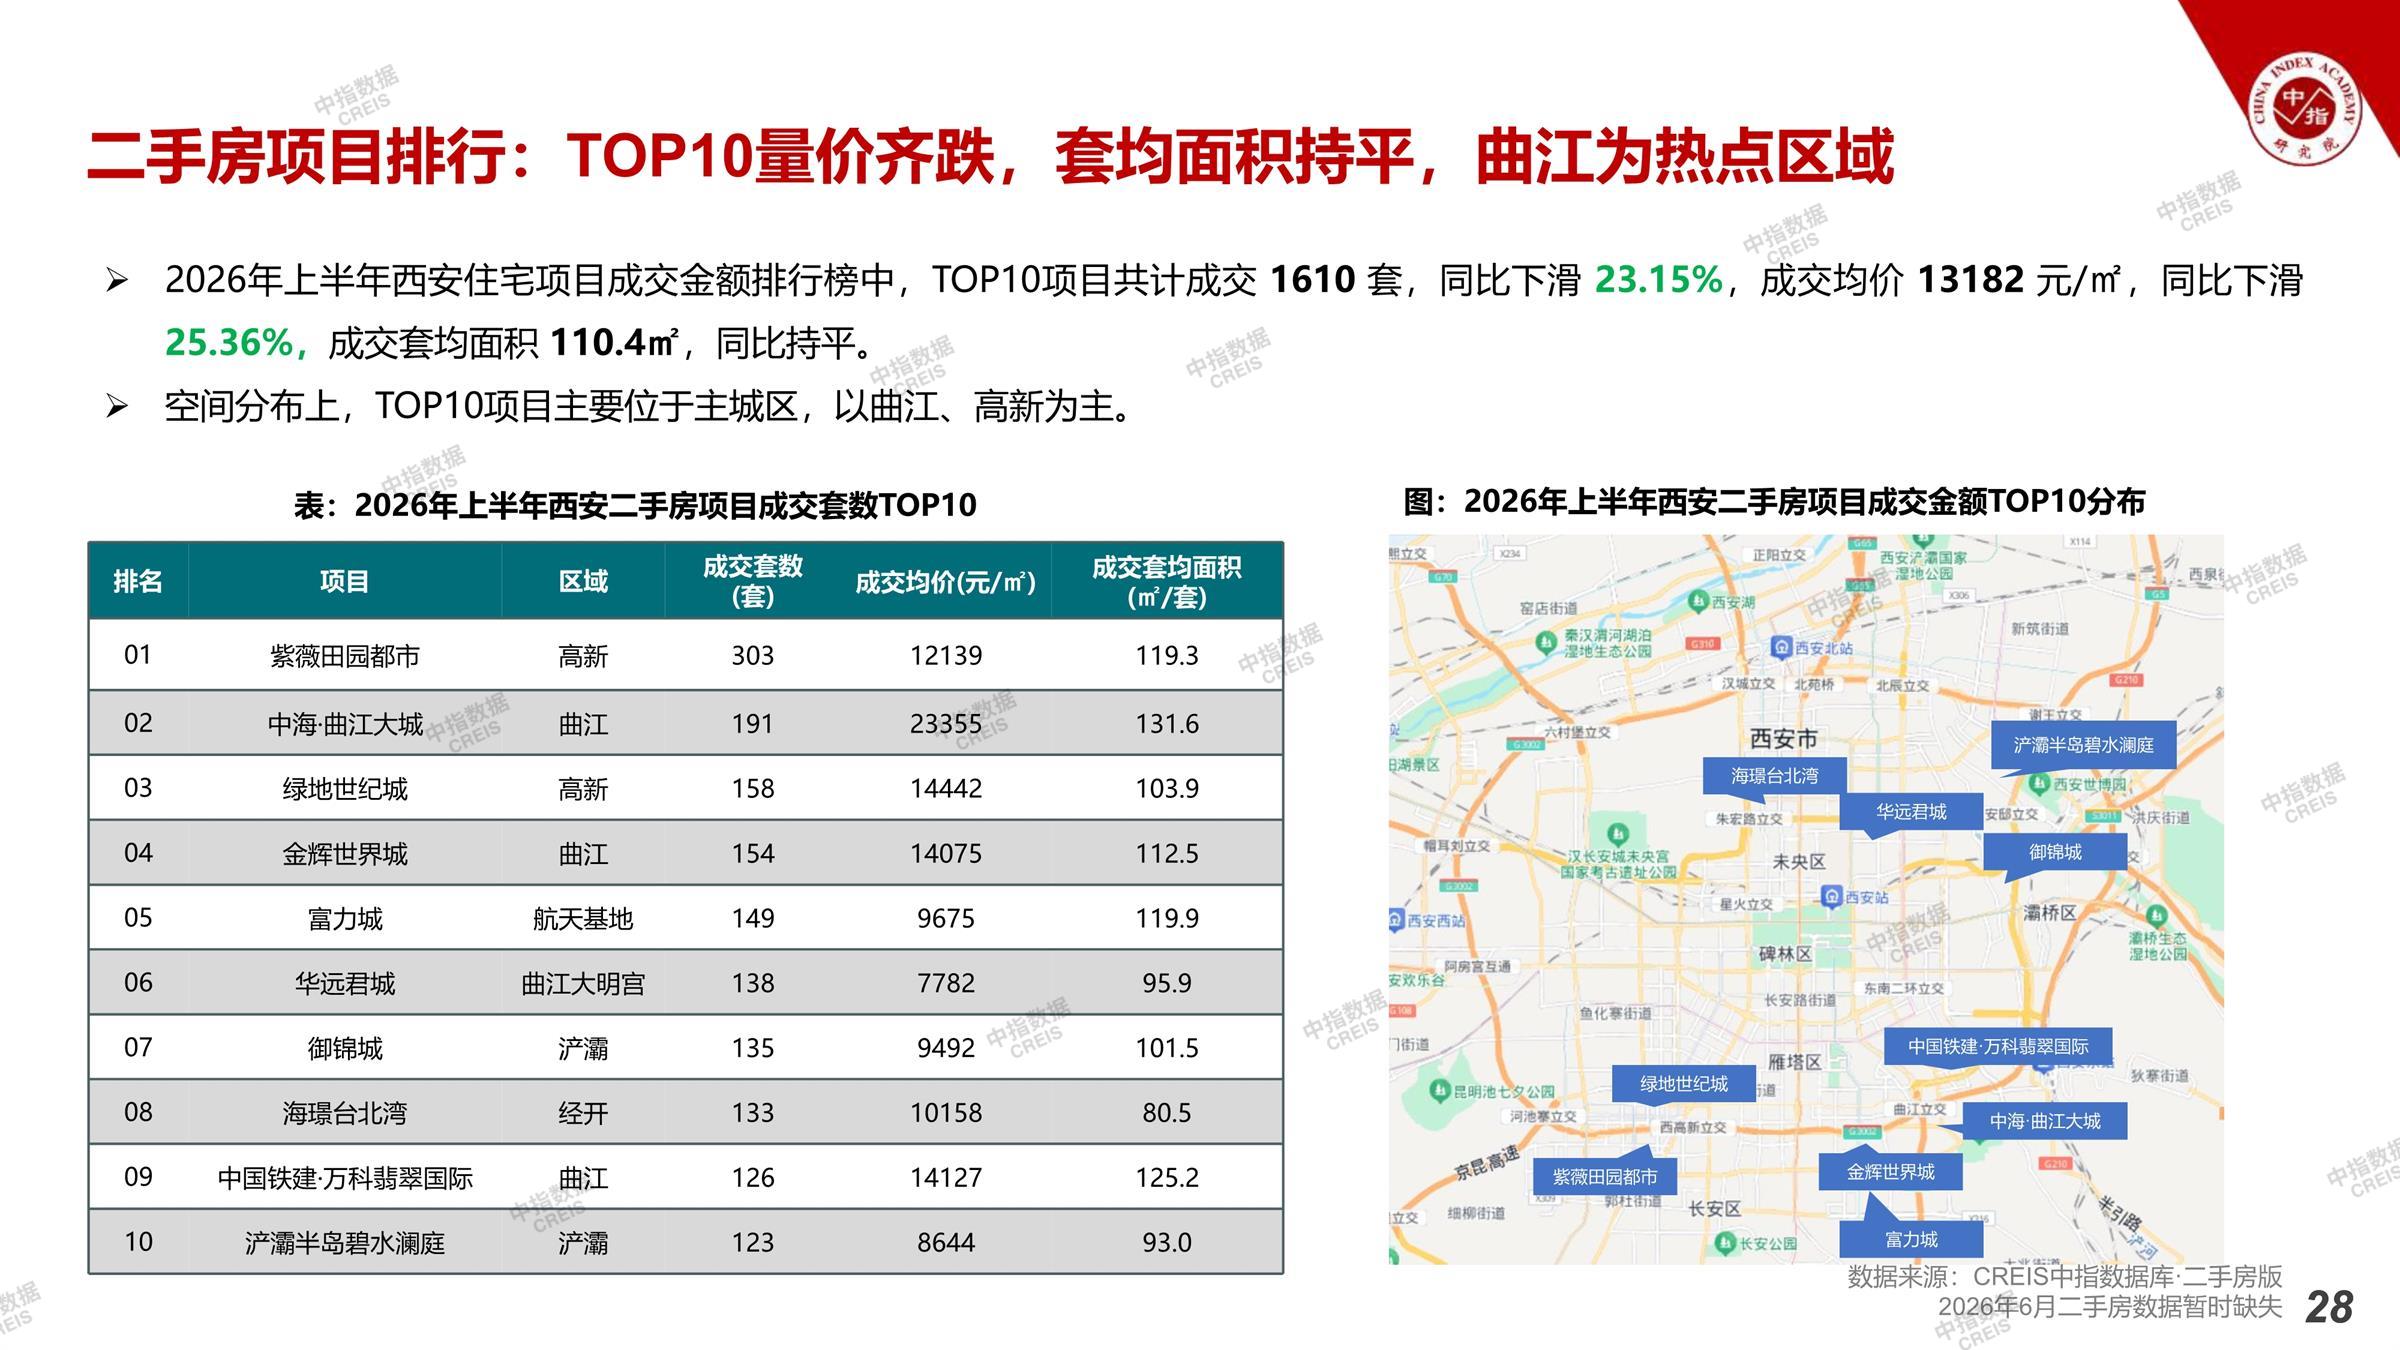Click the 高新 cell in the 绿地世纪城 row
This screenshot has height=1350, width=2400.
[583, 789]
